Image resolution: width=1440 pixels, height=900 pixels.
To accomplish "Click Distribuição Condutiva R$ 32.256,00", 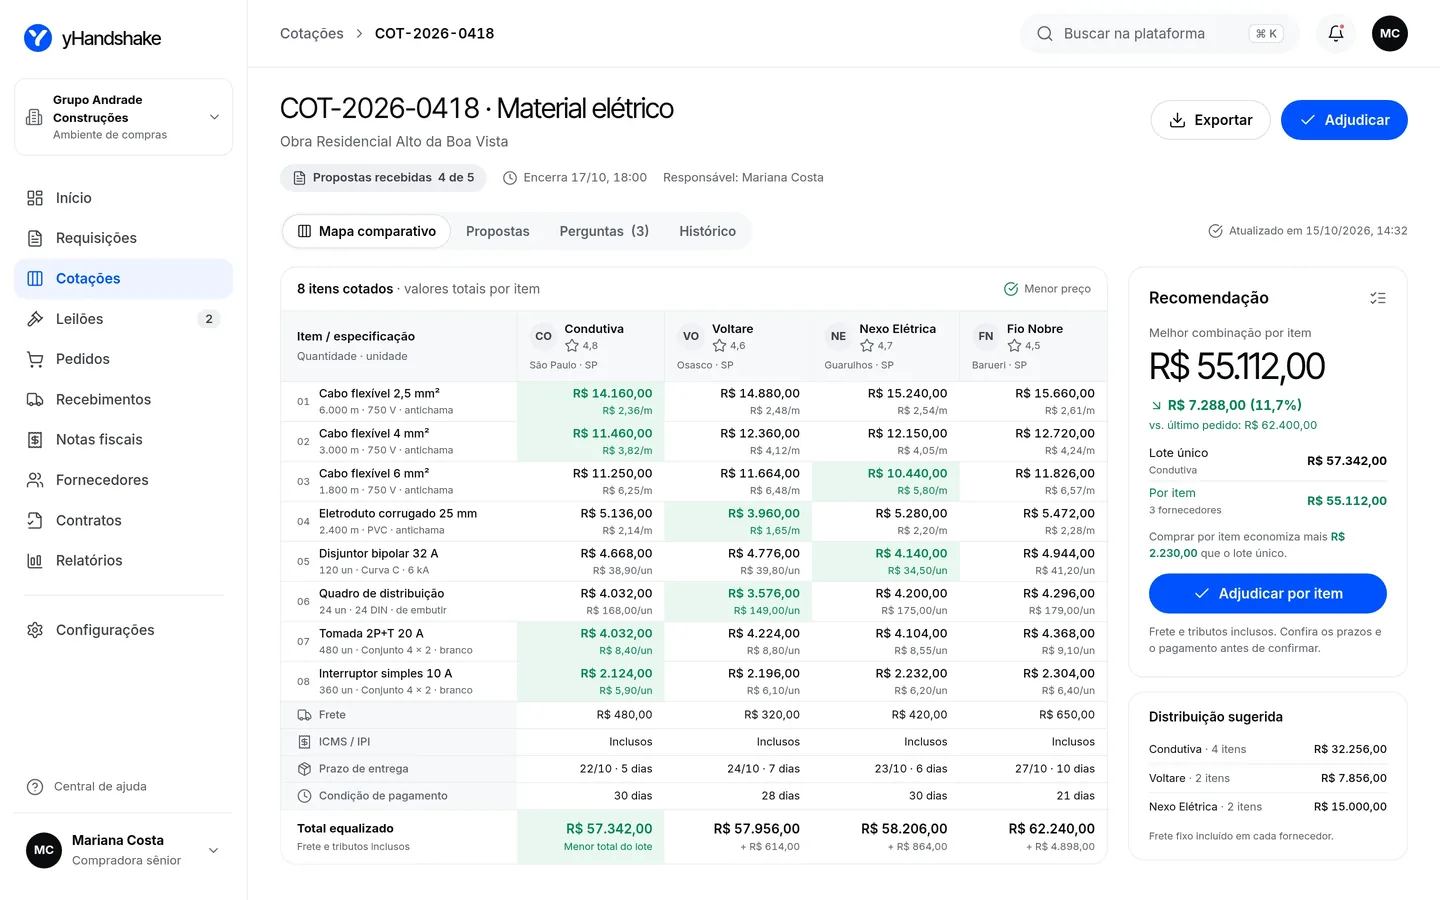I will [x=1350, y=749].
